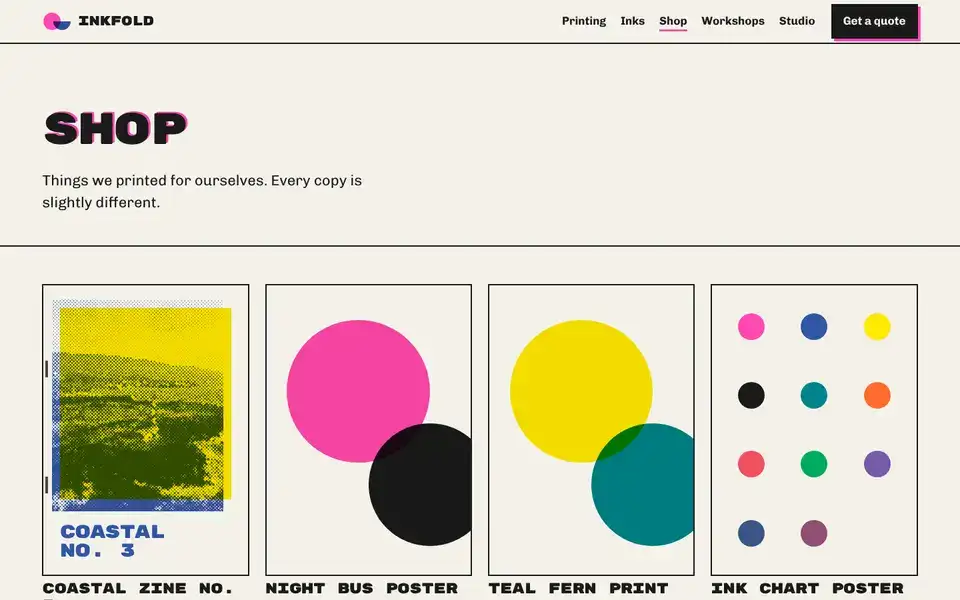The image size is (960, 600).
Task: Click the large SHOP page heading
Action: pos(115,128)
